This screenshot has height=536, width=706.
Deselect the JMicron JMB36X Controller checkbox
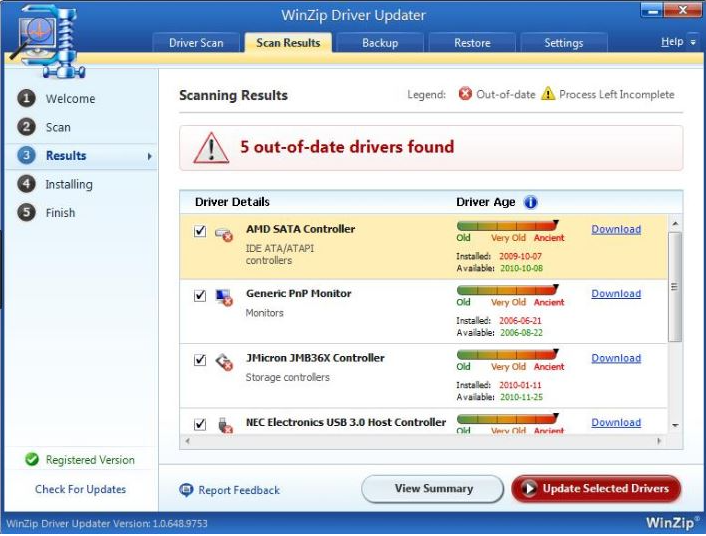click(200, 359)
